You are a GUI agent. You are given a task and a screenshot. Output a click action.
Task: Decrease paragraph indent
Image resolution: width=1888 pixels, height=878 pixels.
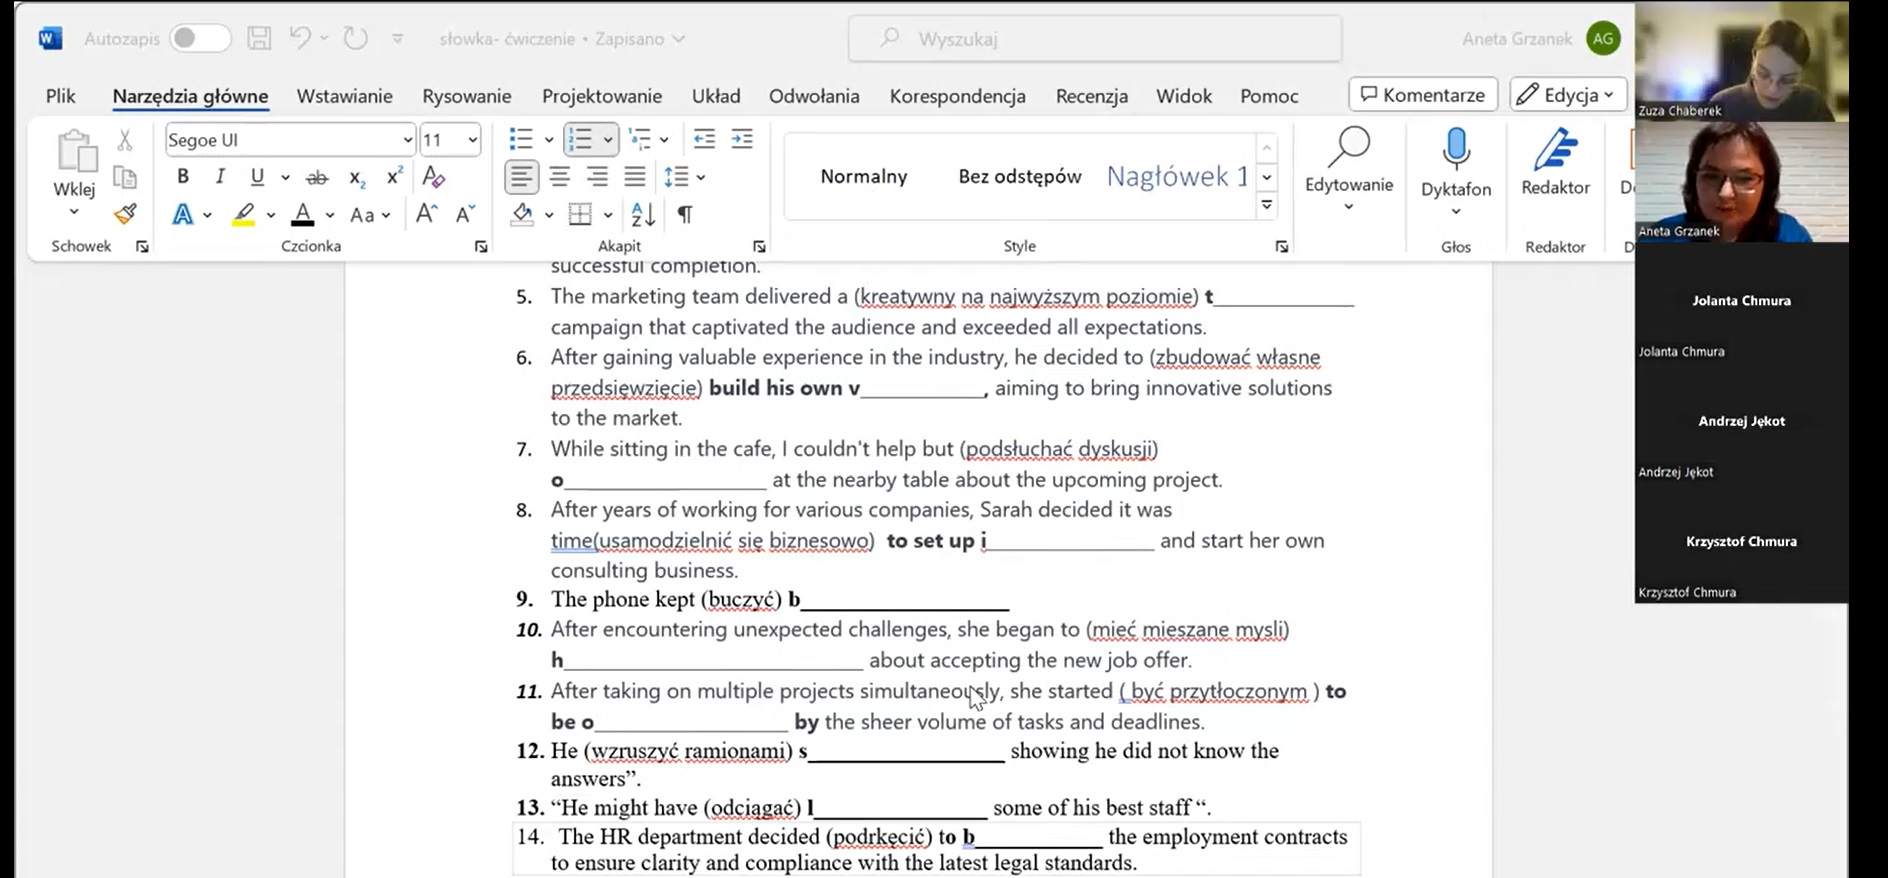pos(704,139)
